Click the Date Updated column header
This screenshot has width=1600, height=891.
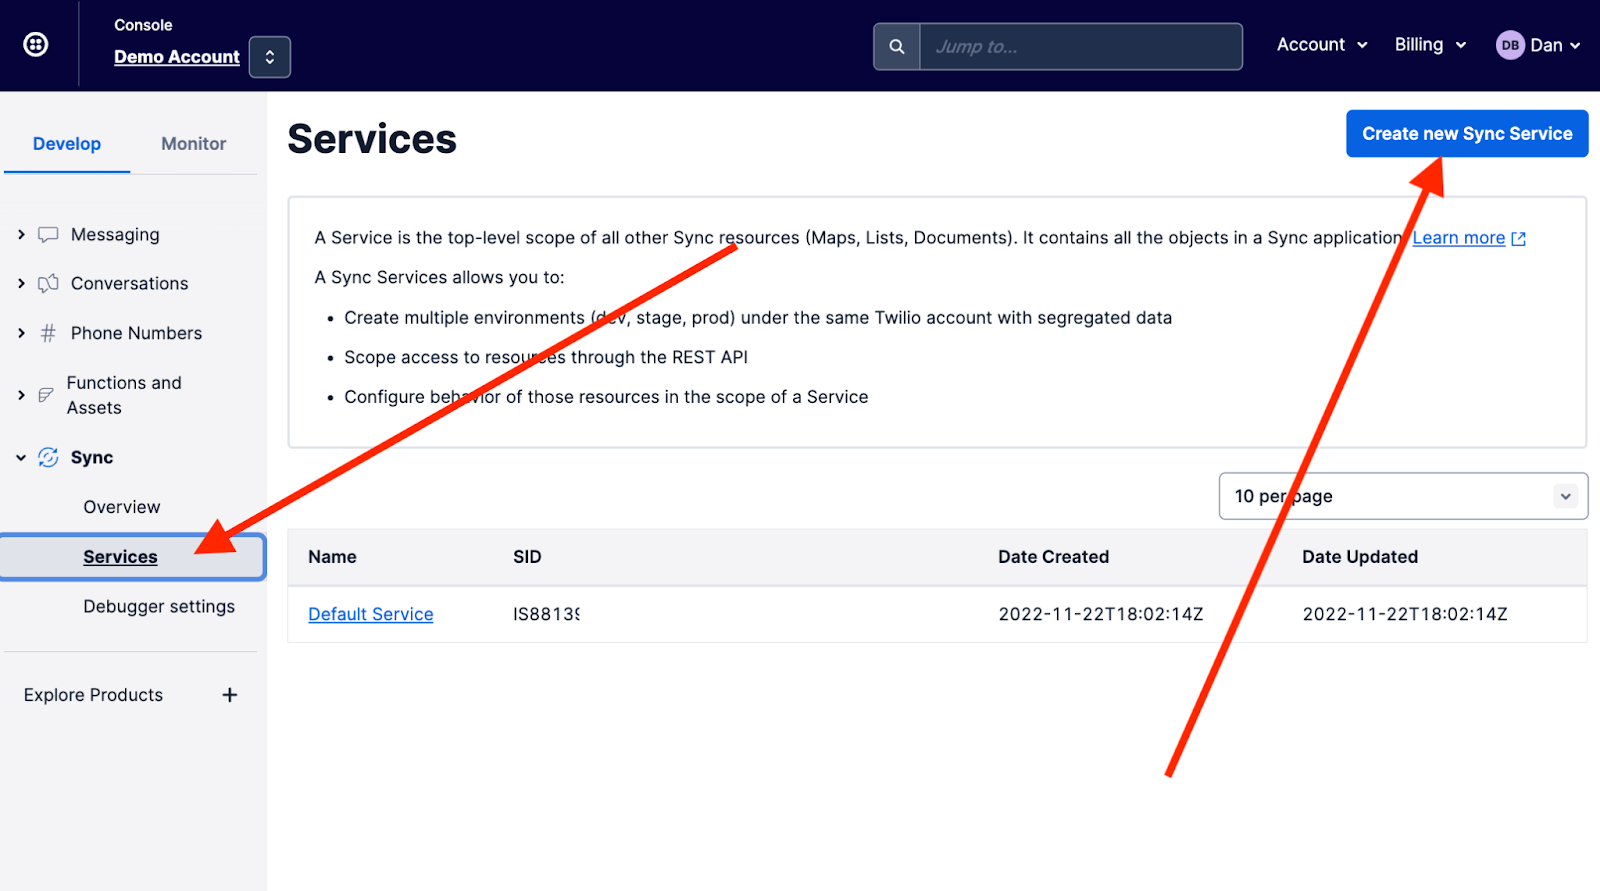(x=1360, y=557)
